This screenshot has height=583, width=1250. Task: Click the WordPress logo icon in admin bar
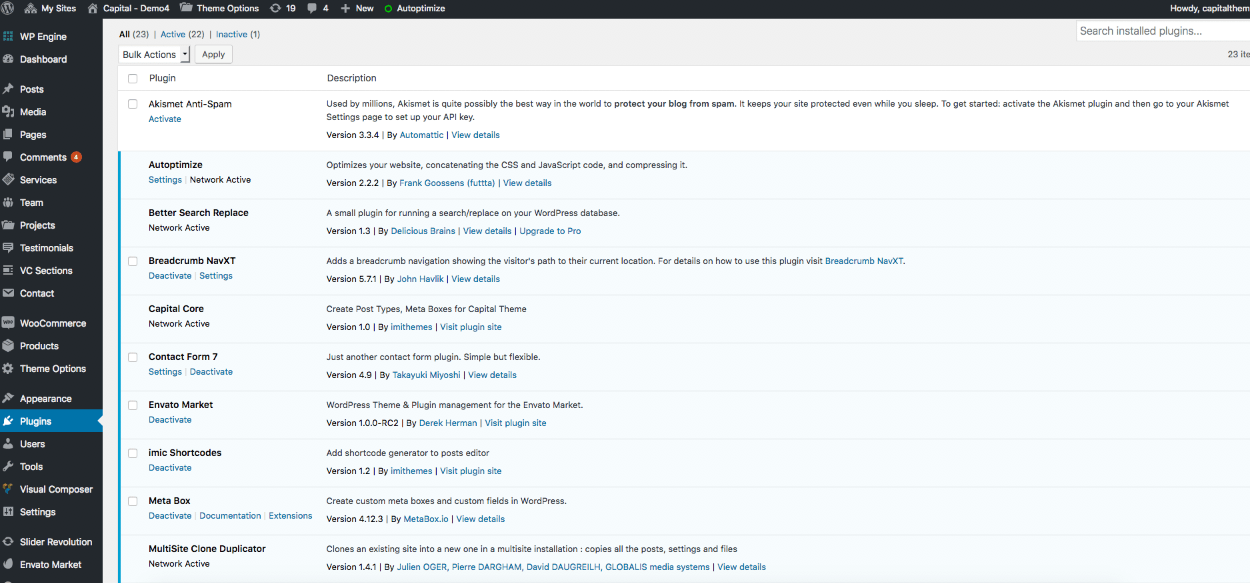point(9,8)
